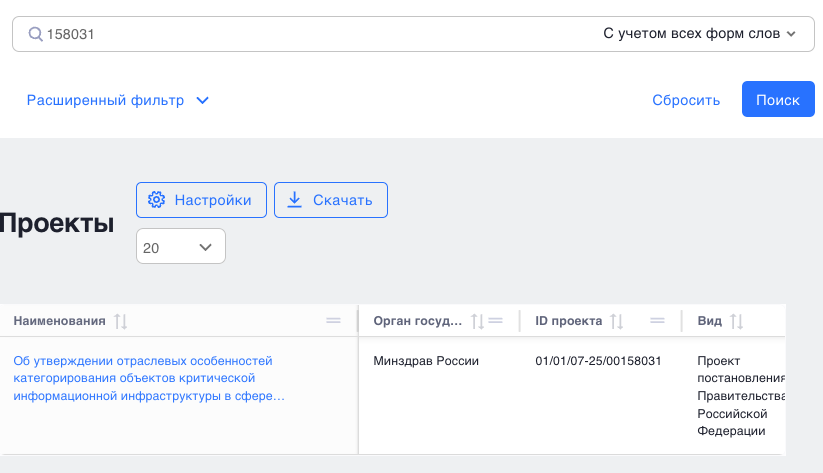Sort the Вид column with its arrows
This screenshot has height=473, width=823.
coord(737,321)
